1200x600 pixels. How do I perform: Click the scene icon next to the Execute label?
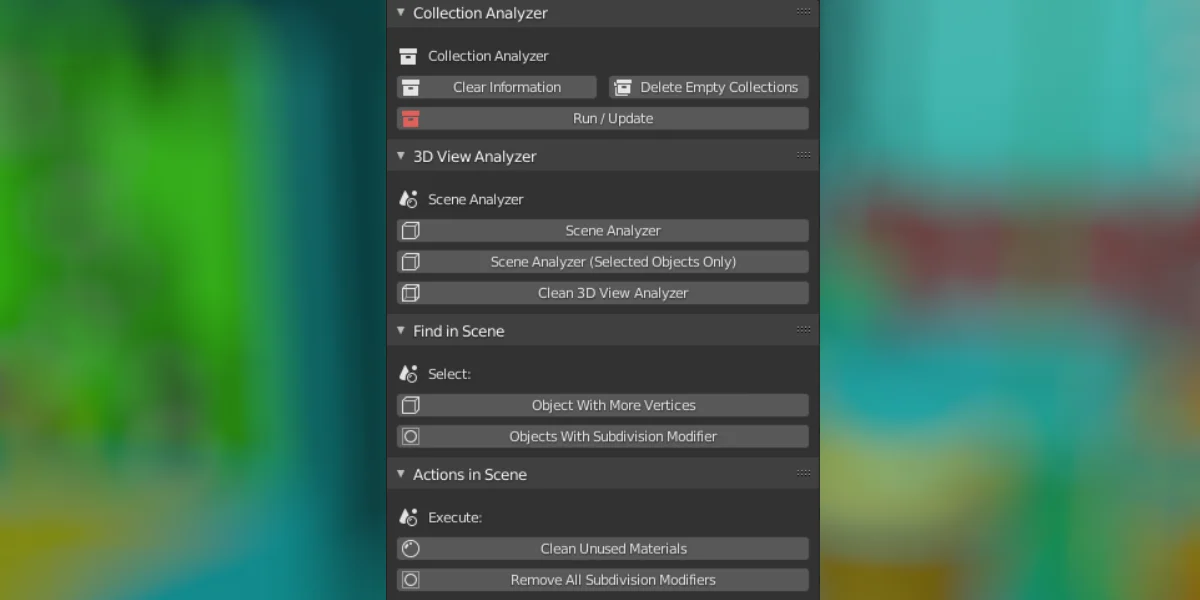click(408, 517)
